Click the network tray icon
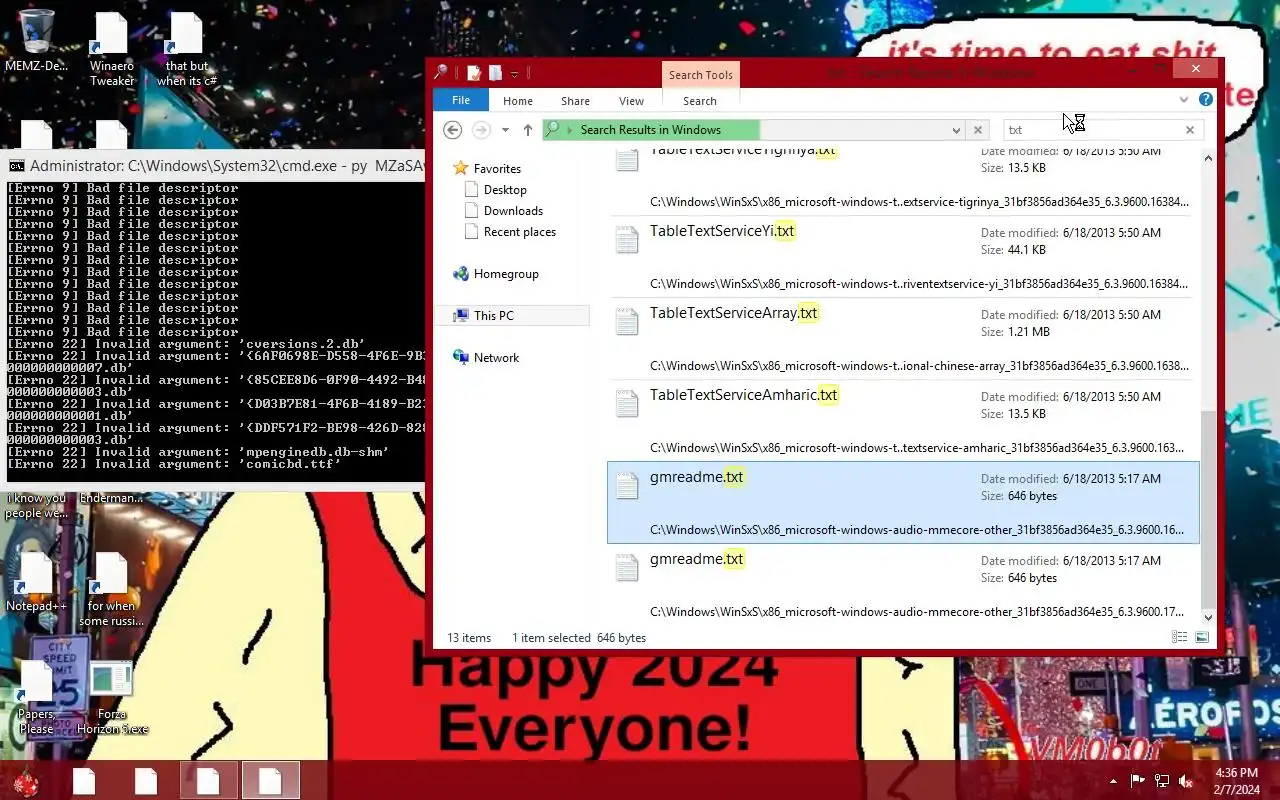Image resolution: width=1280 pixels, height=800 pixels. coord(1162,782)
